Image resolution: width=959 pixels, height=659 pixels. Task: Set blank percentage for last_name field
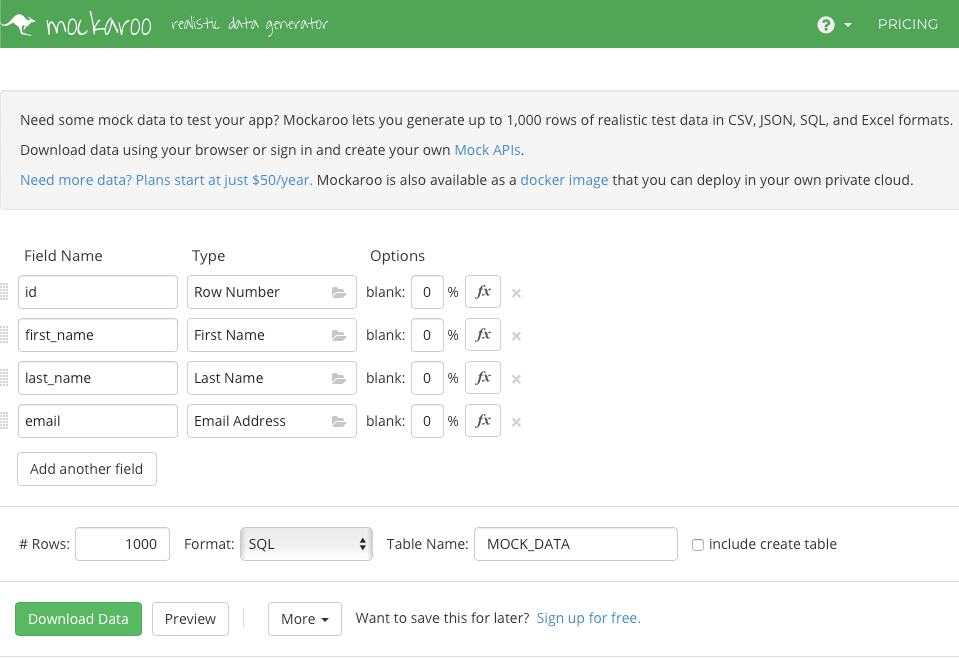427,378
